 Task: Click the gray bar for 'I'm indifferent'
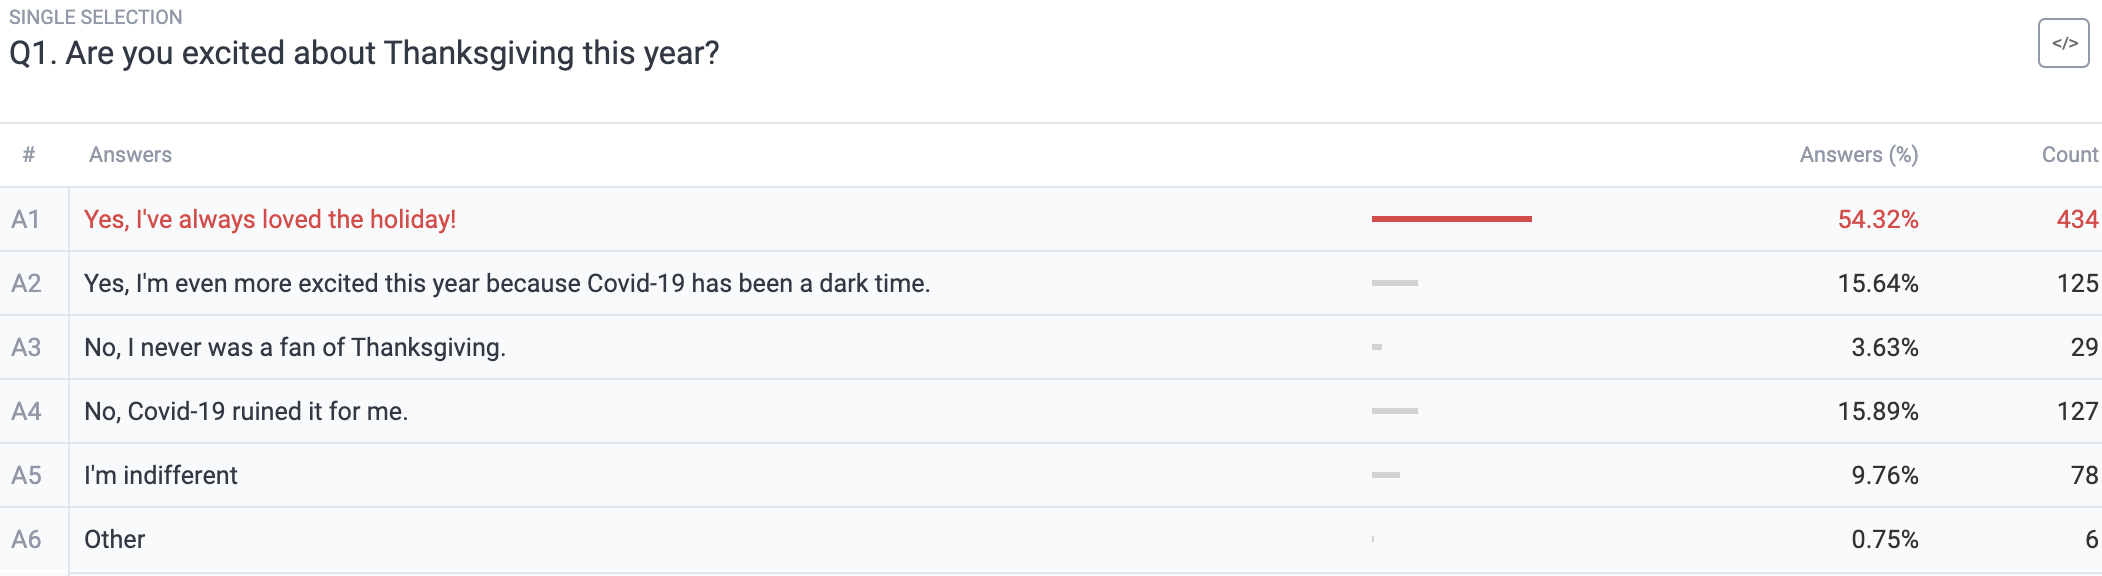click(1386, 475)
